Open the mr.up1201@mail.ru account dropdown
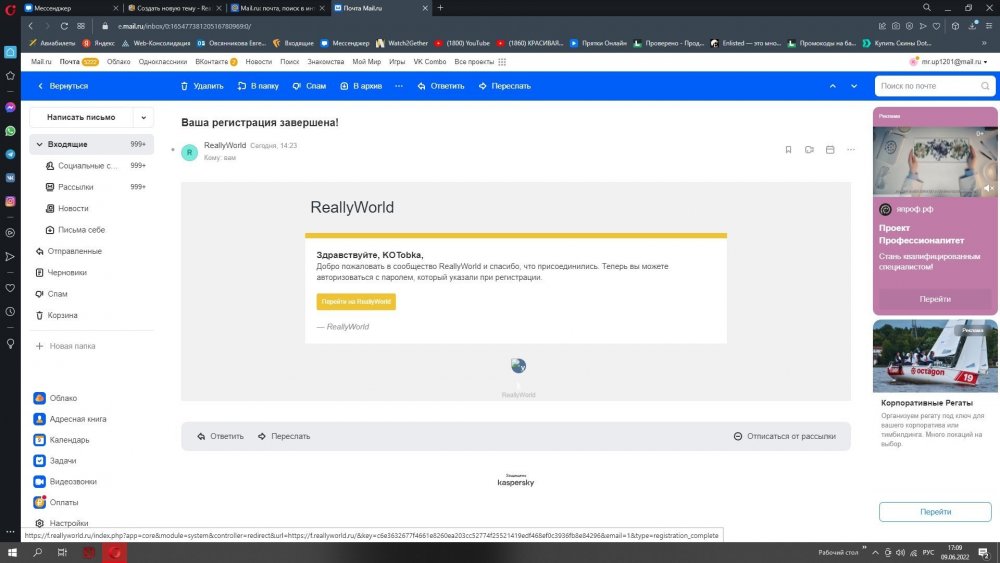Screen dimensions: 1000x563 coord(949,62)
